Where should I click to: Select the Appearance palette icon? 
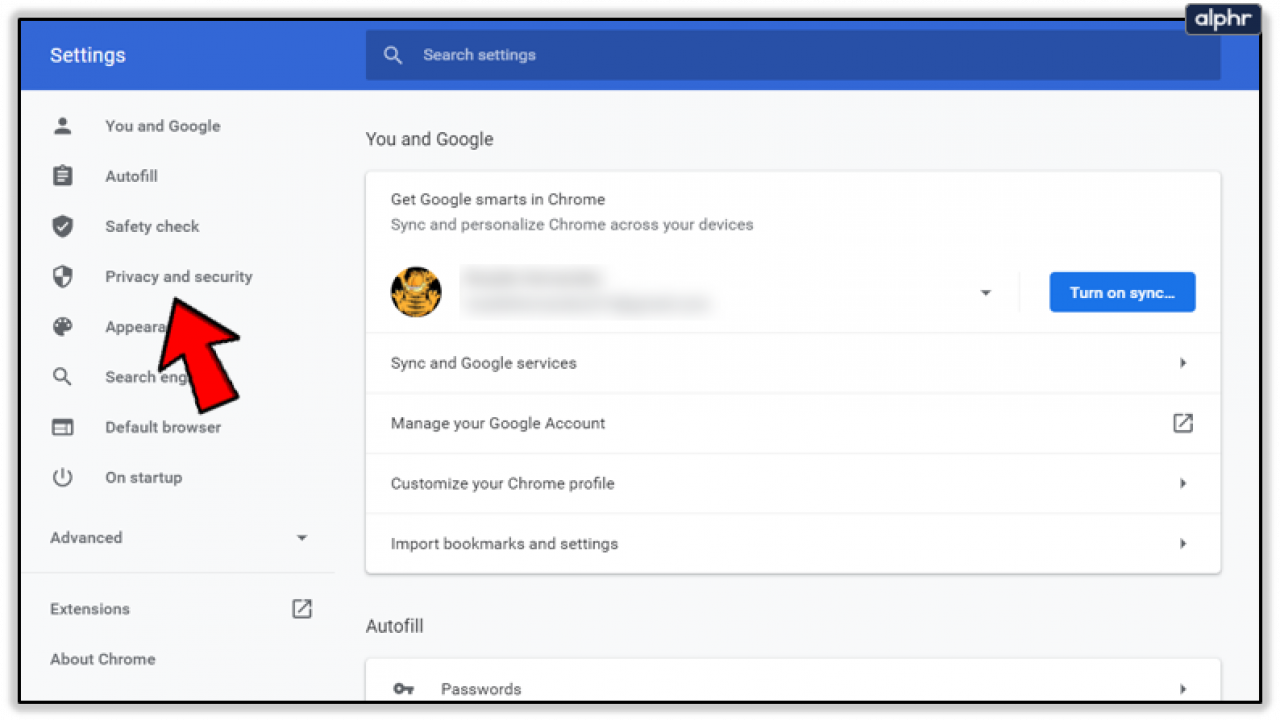point(62,326)
